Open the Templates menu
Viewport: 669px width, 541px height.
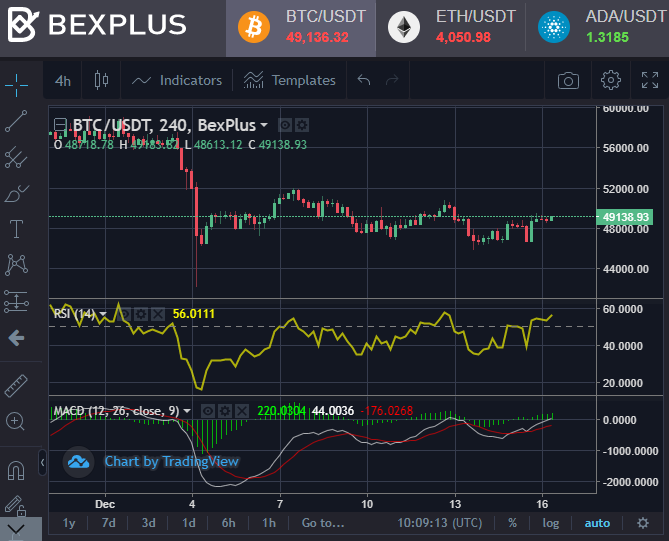pos(289,80)
